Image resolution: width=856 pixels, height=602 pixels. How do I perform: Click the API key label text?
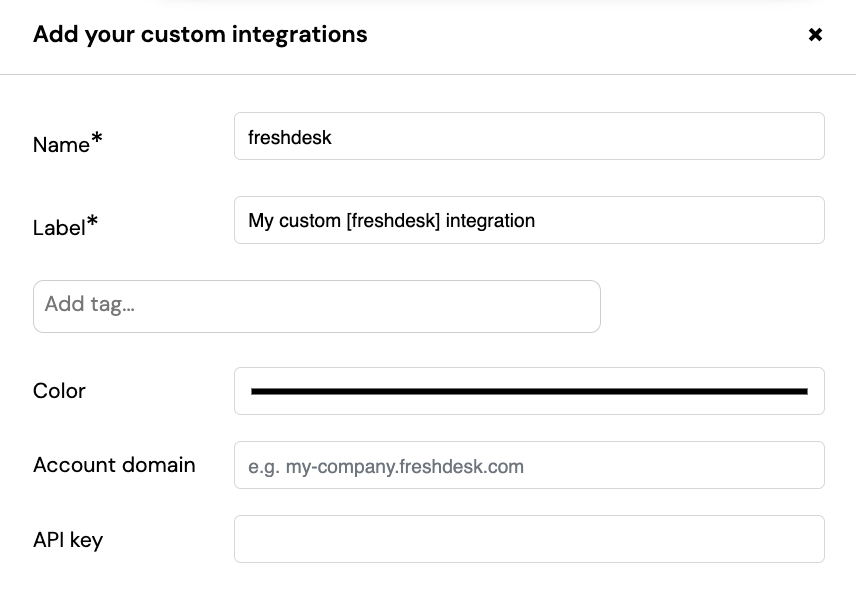click(68, 540)
